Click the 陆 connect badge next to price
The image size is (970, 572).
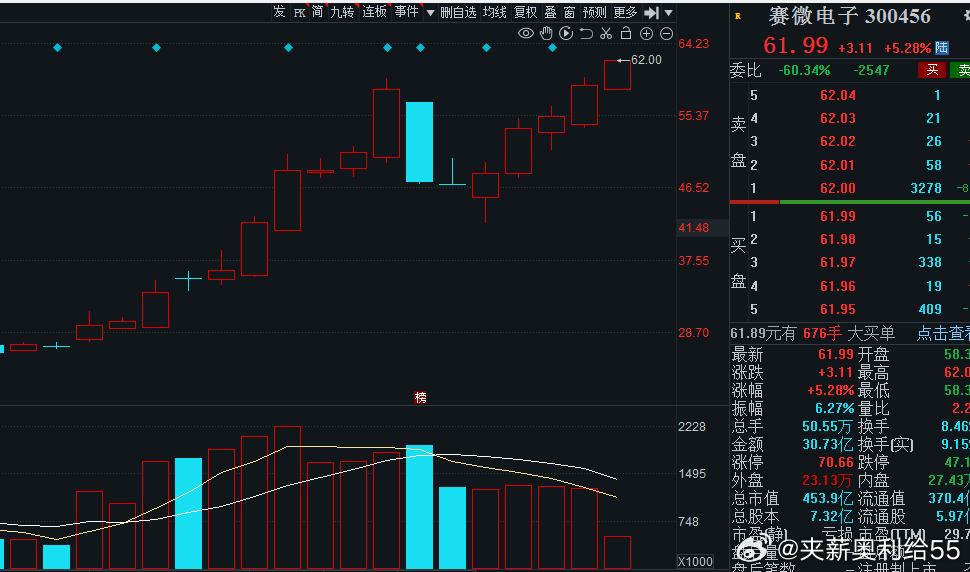[942, 48]
